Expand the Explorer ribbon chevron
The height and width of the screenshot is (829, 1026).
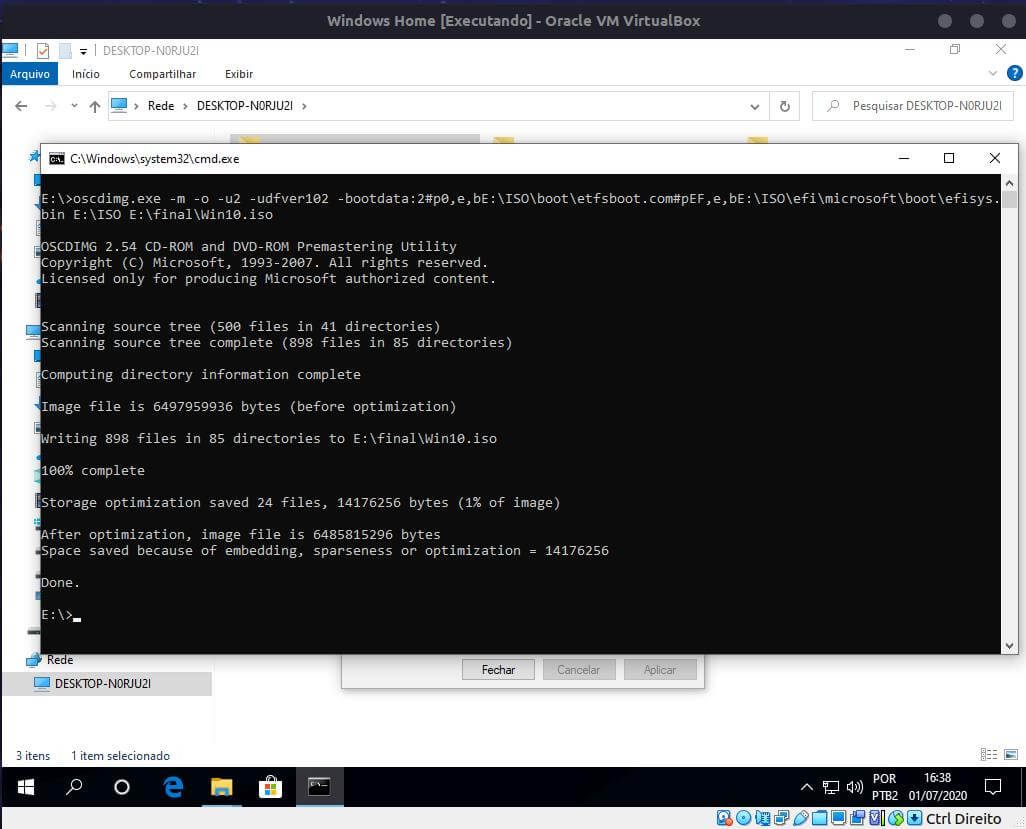point(993,73)
